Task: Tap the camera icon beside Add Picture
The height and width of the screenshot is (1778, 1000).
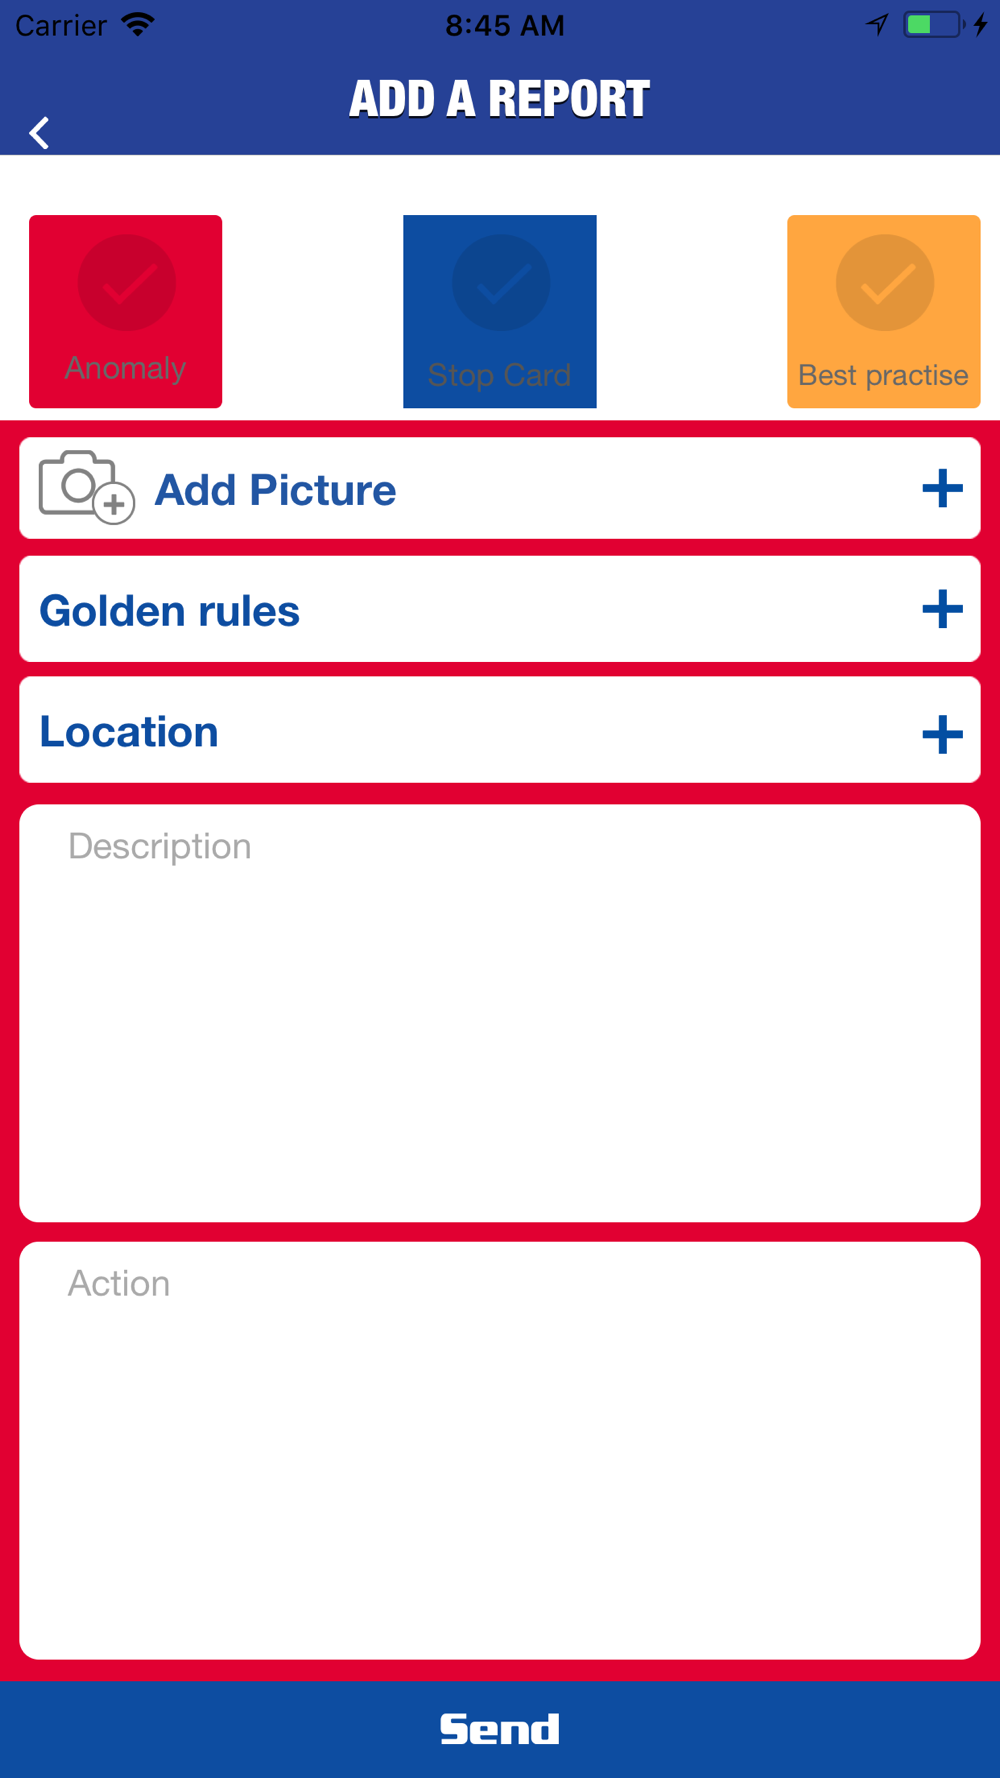Action: coord(86,487)
